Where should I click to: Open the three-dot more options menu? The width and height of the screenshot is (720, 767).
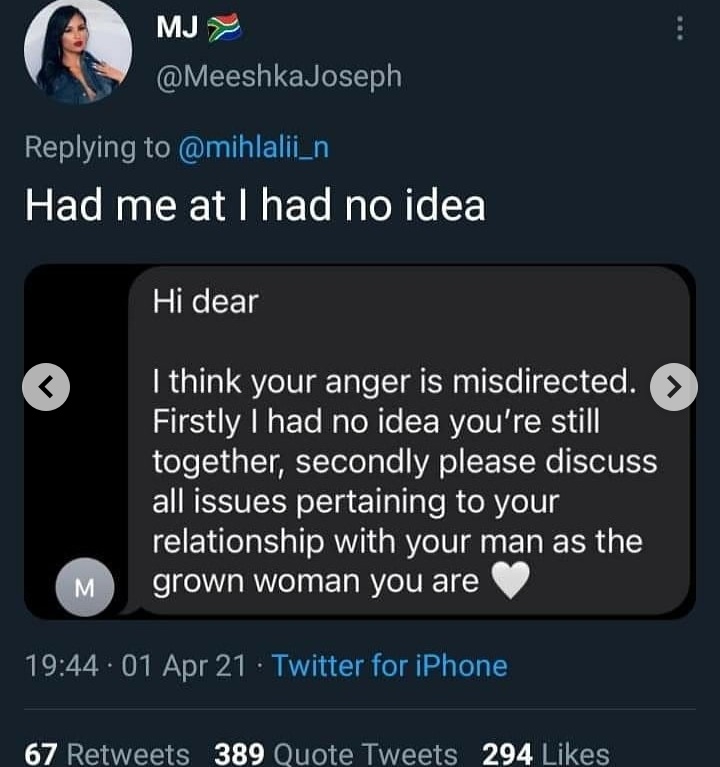(680, 28)
